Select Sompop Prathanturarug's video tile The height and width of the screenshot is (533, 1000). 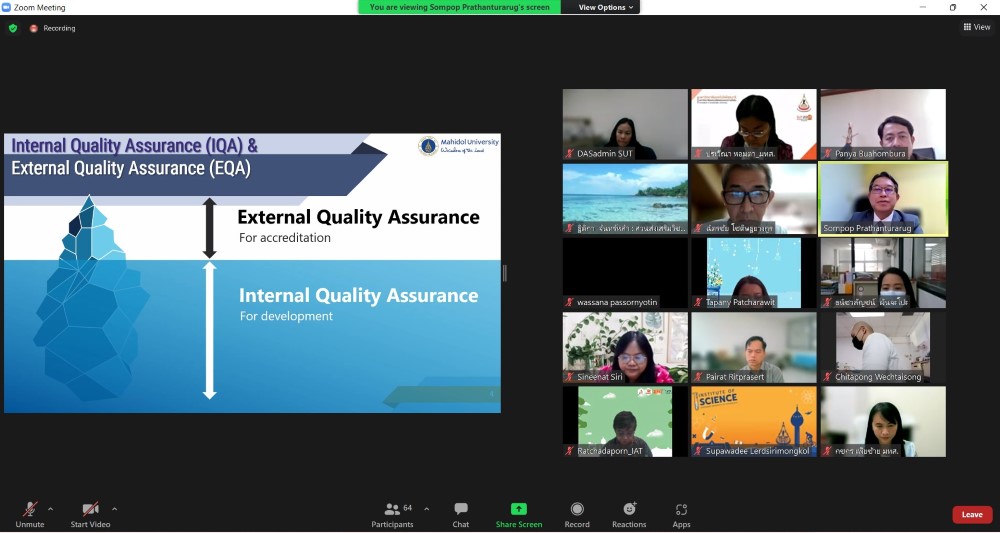[883, 199]
